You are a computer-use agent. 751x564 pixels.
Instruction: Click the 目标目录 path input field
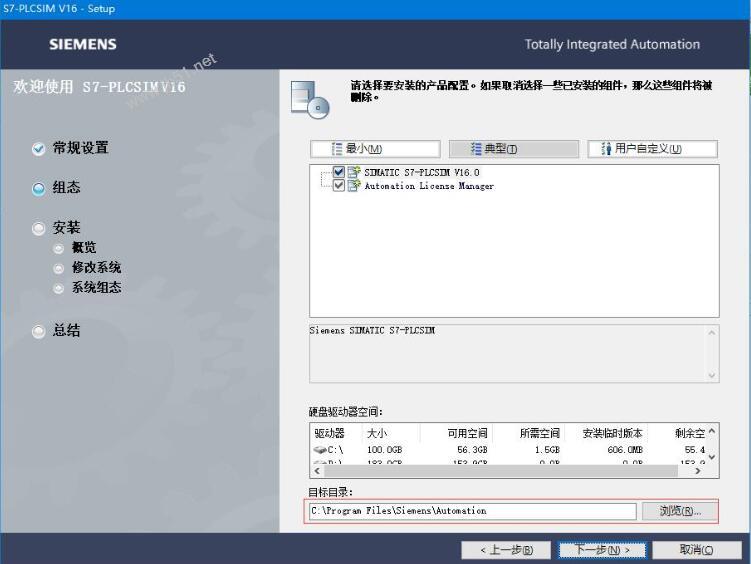click(x=473, y=511)
